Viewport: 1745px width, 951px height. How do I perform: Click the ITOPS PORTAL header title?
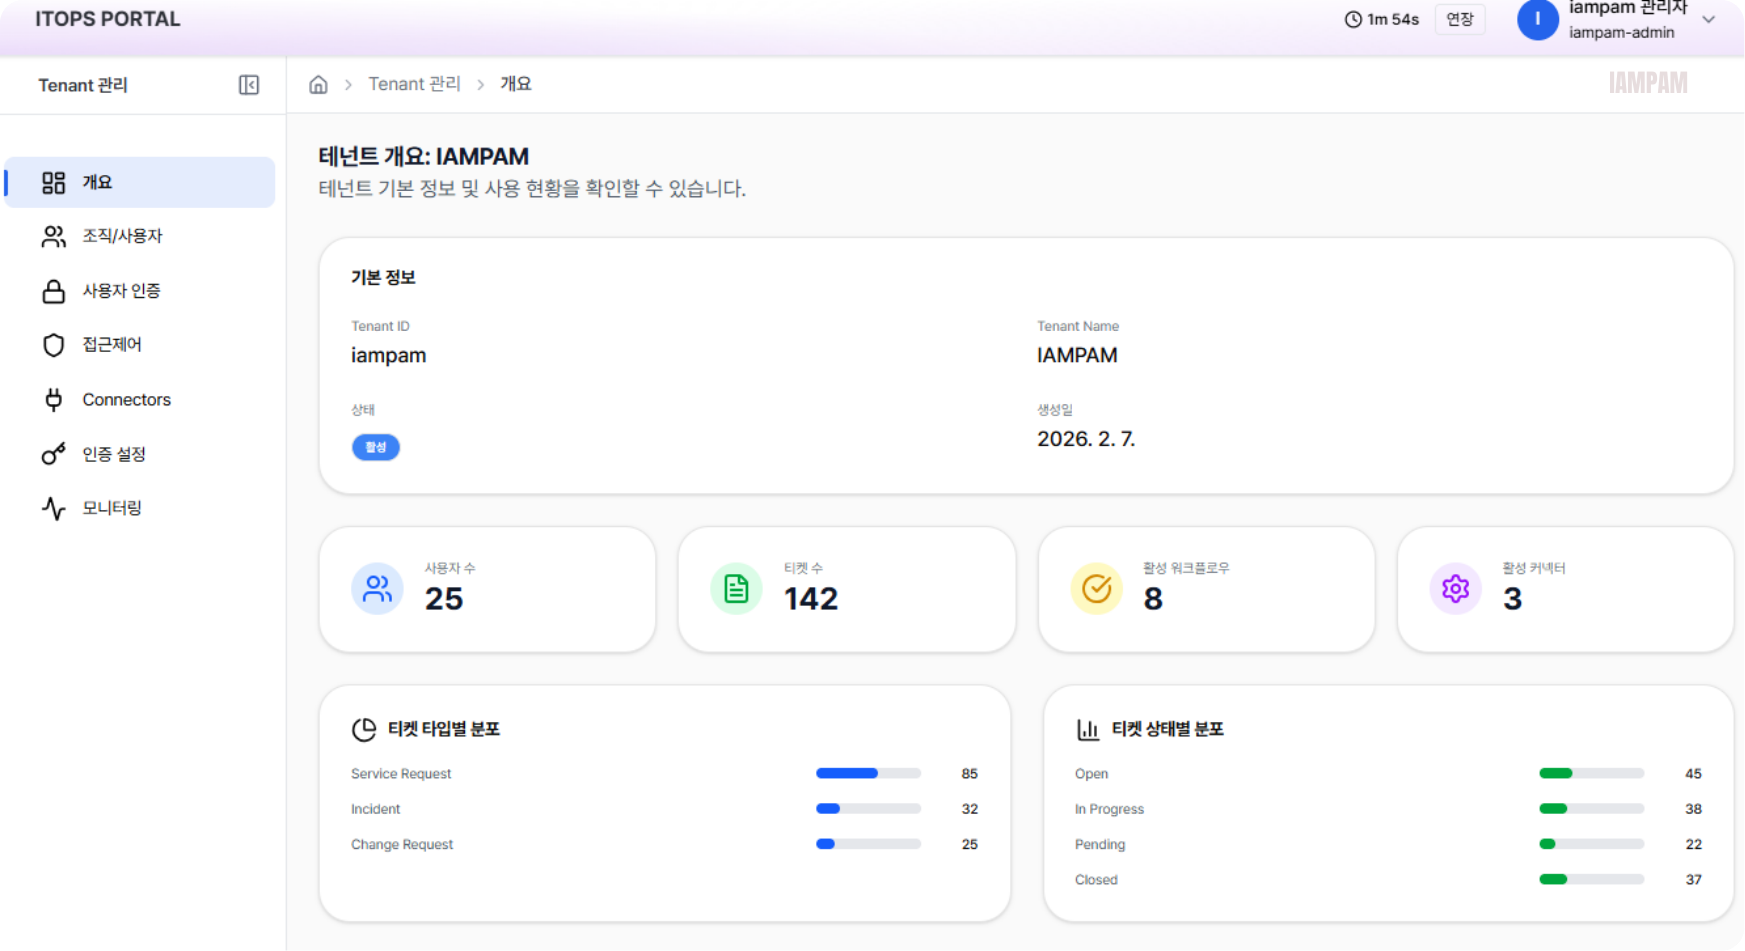(x=108, y=20)
